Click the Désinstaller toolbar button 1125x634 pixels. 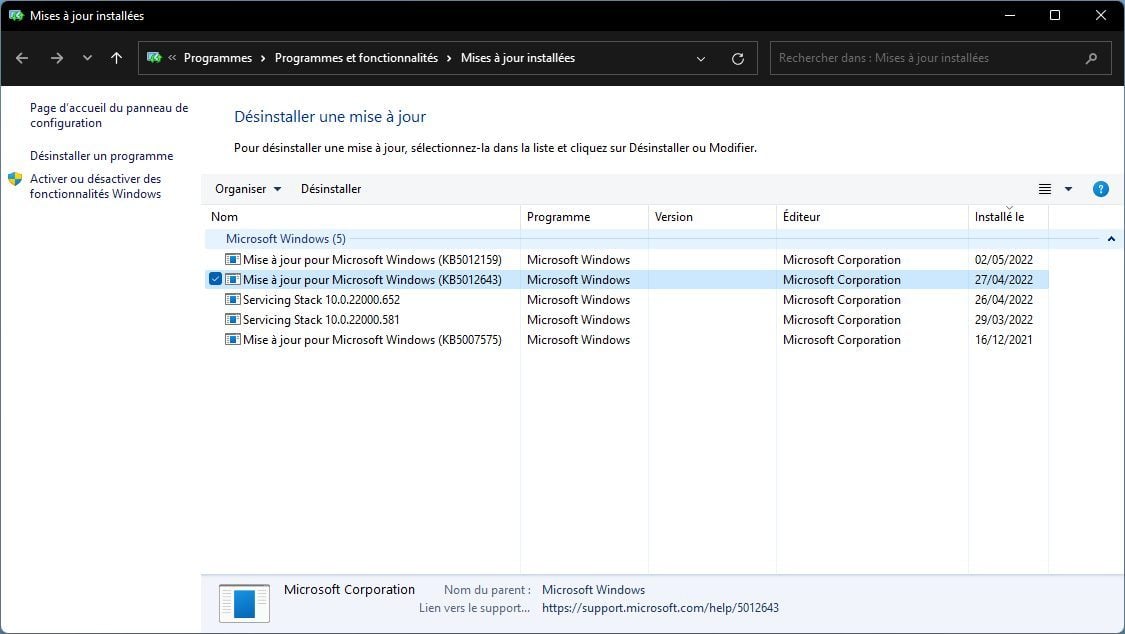pos(331,189)
